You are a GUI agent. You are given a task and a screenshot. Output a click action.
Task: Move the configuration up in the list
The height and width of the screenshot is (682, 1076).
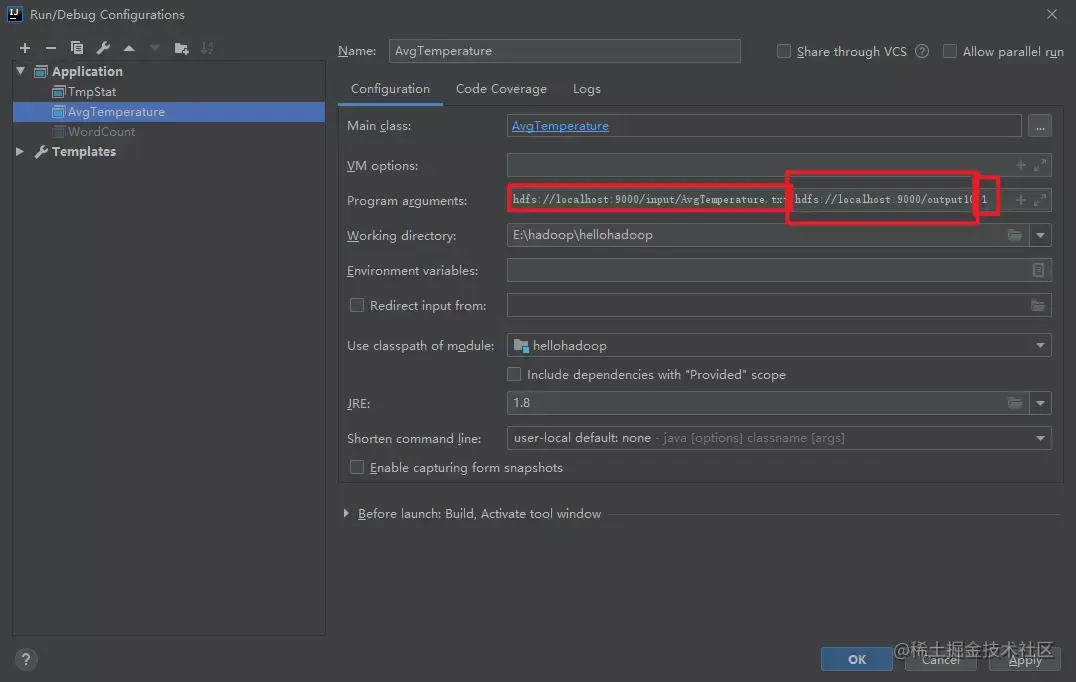[129, 48]
